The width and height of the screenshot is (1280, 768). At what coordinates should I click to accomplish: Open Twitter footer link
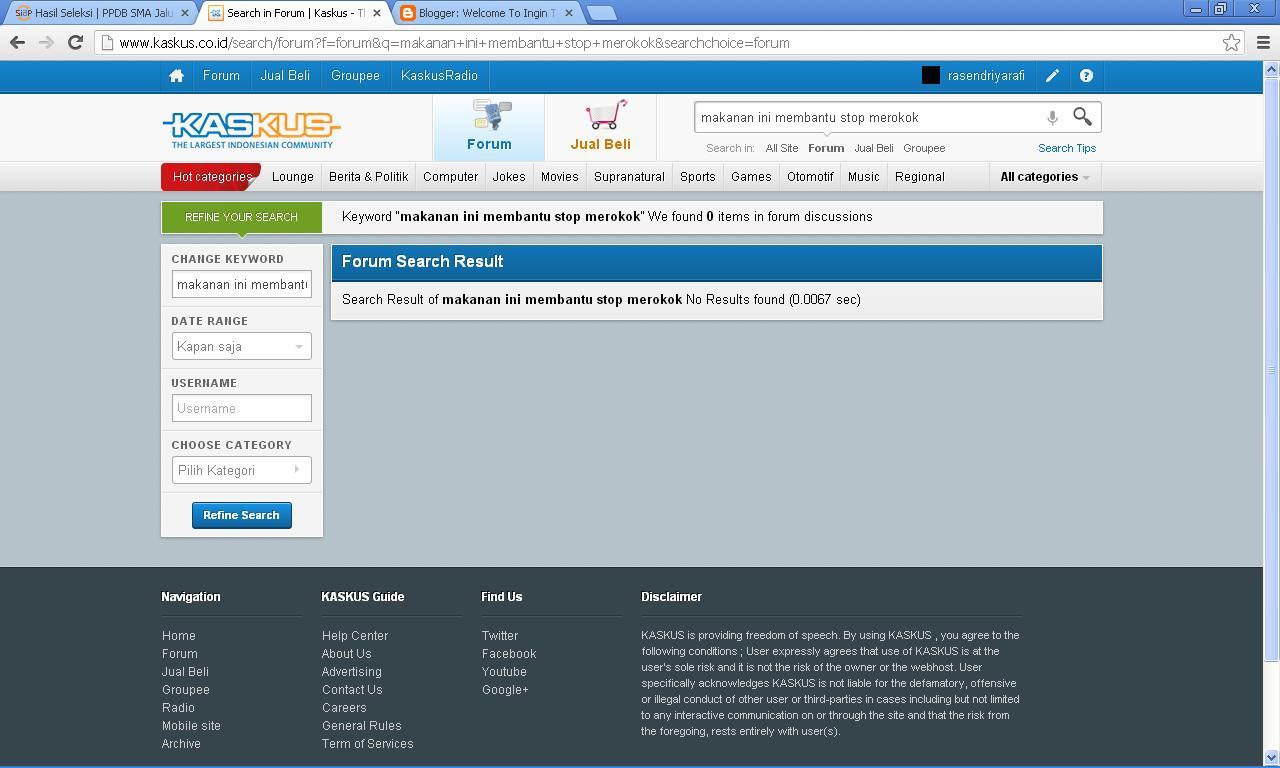(500, 636)
